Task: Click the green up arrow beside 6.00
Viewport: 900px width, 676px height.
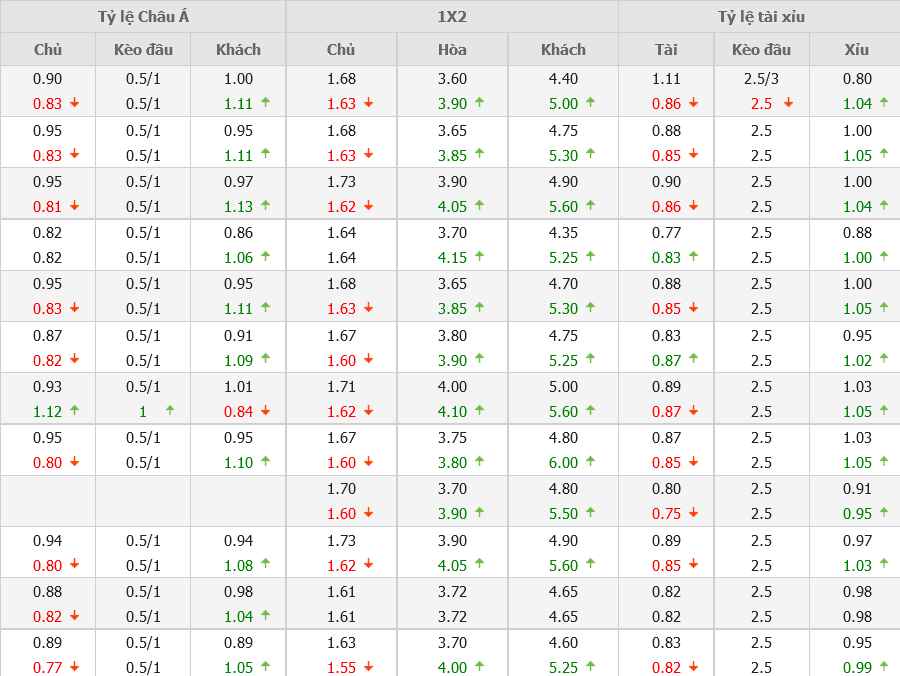Action: click(591, 461)
